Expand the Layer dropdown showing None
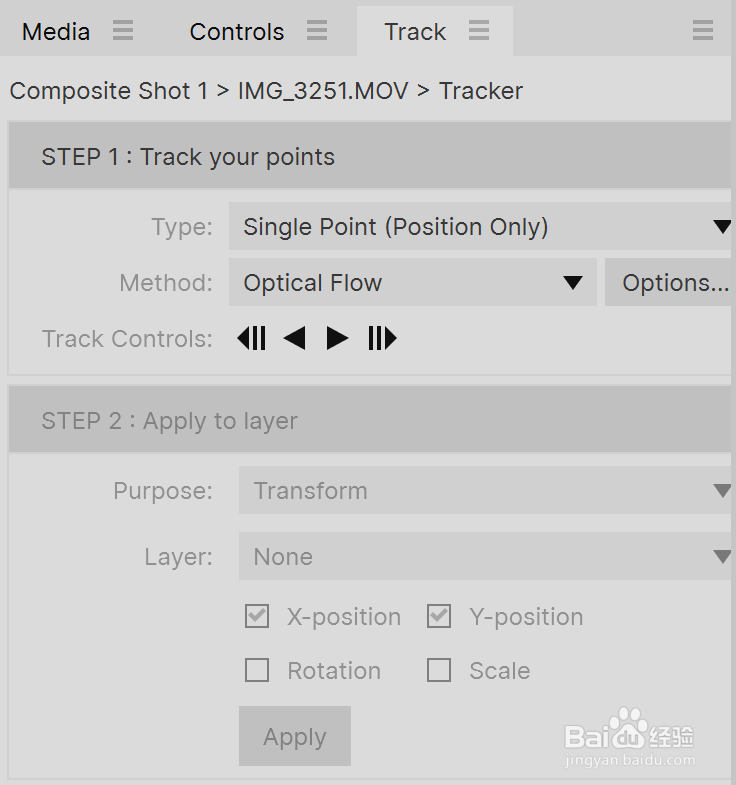The width and height of the screenshot is (736, 785). click(x=487, y=556)
